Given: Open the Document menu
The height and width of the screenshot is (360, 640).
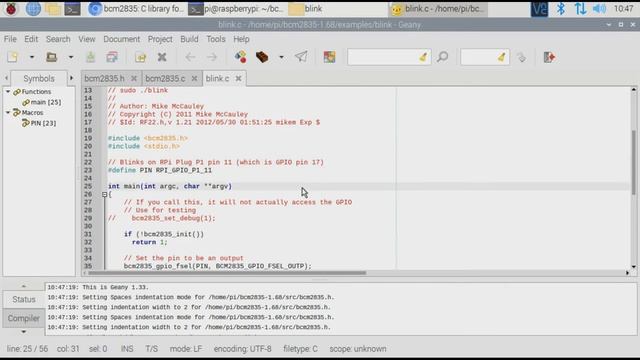Looking at the screenshot, I should click(x=122, y=39).
